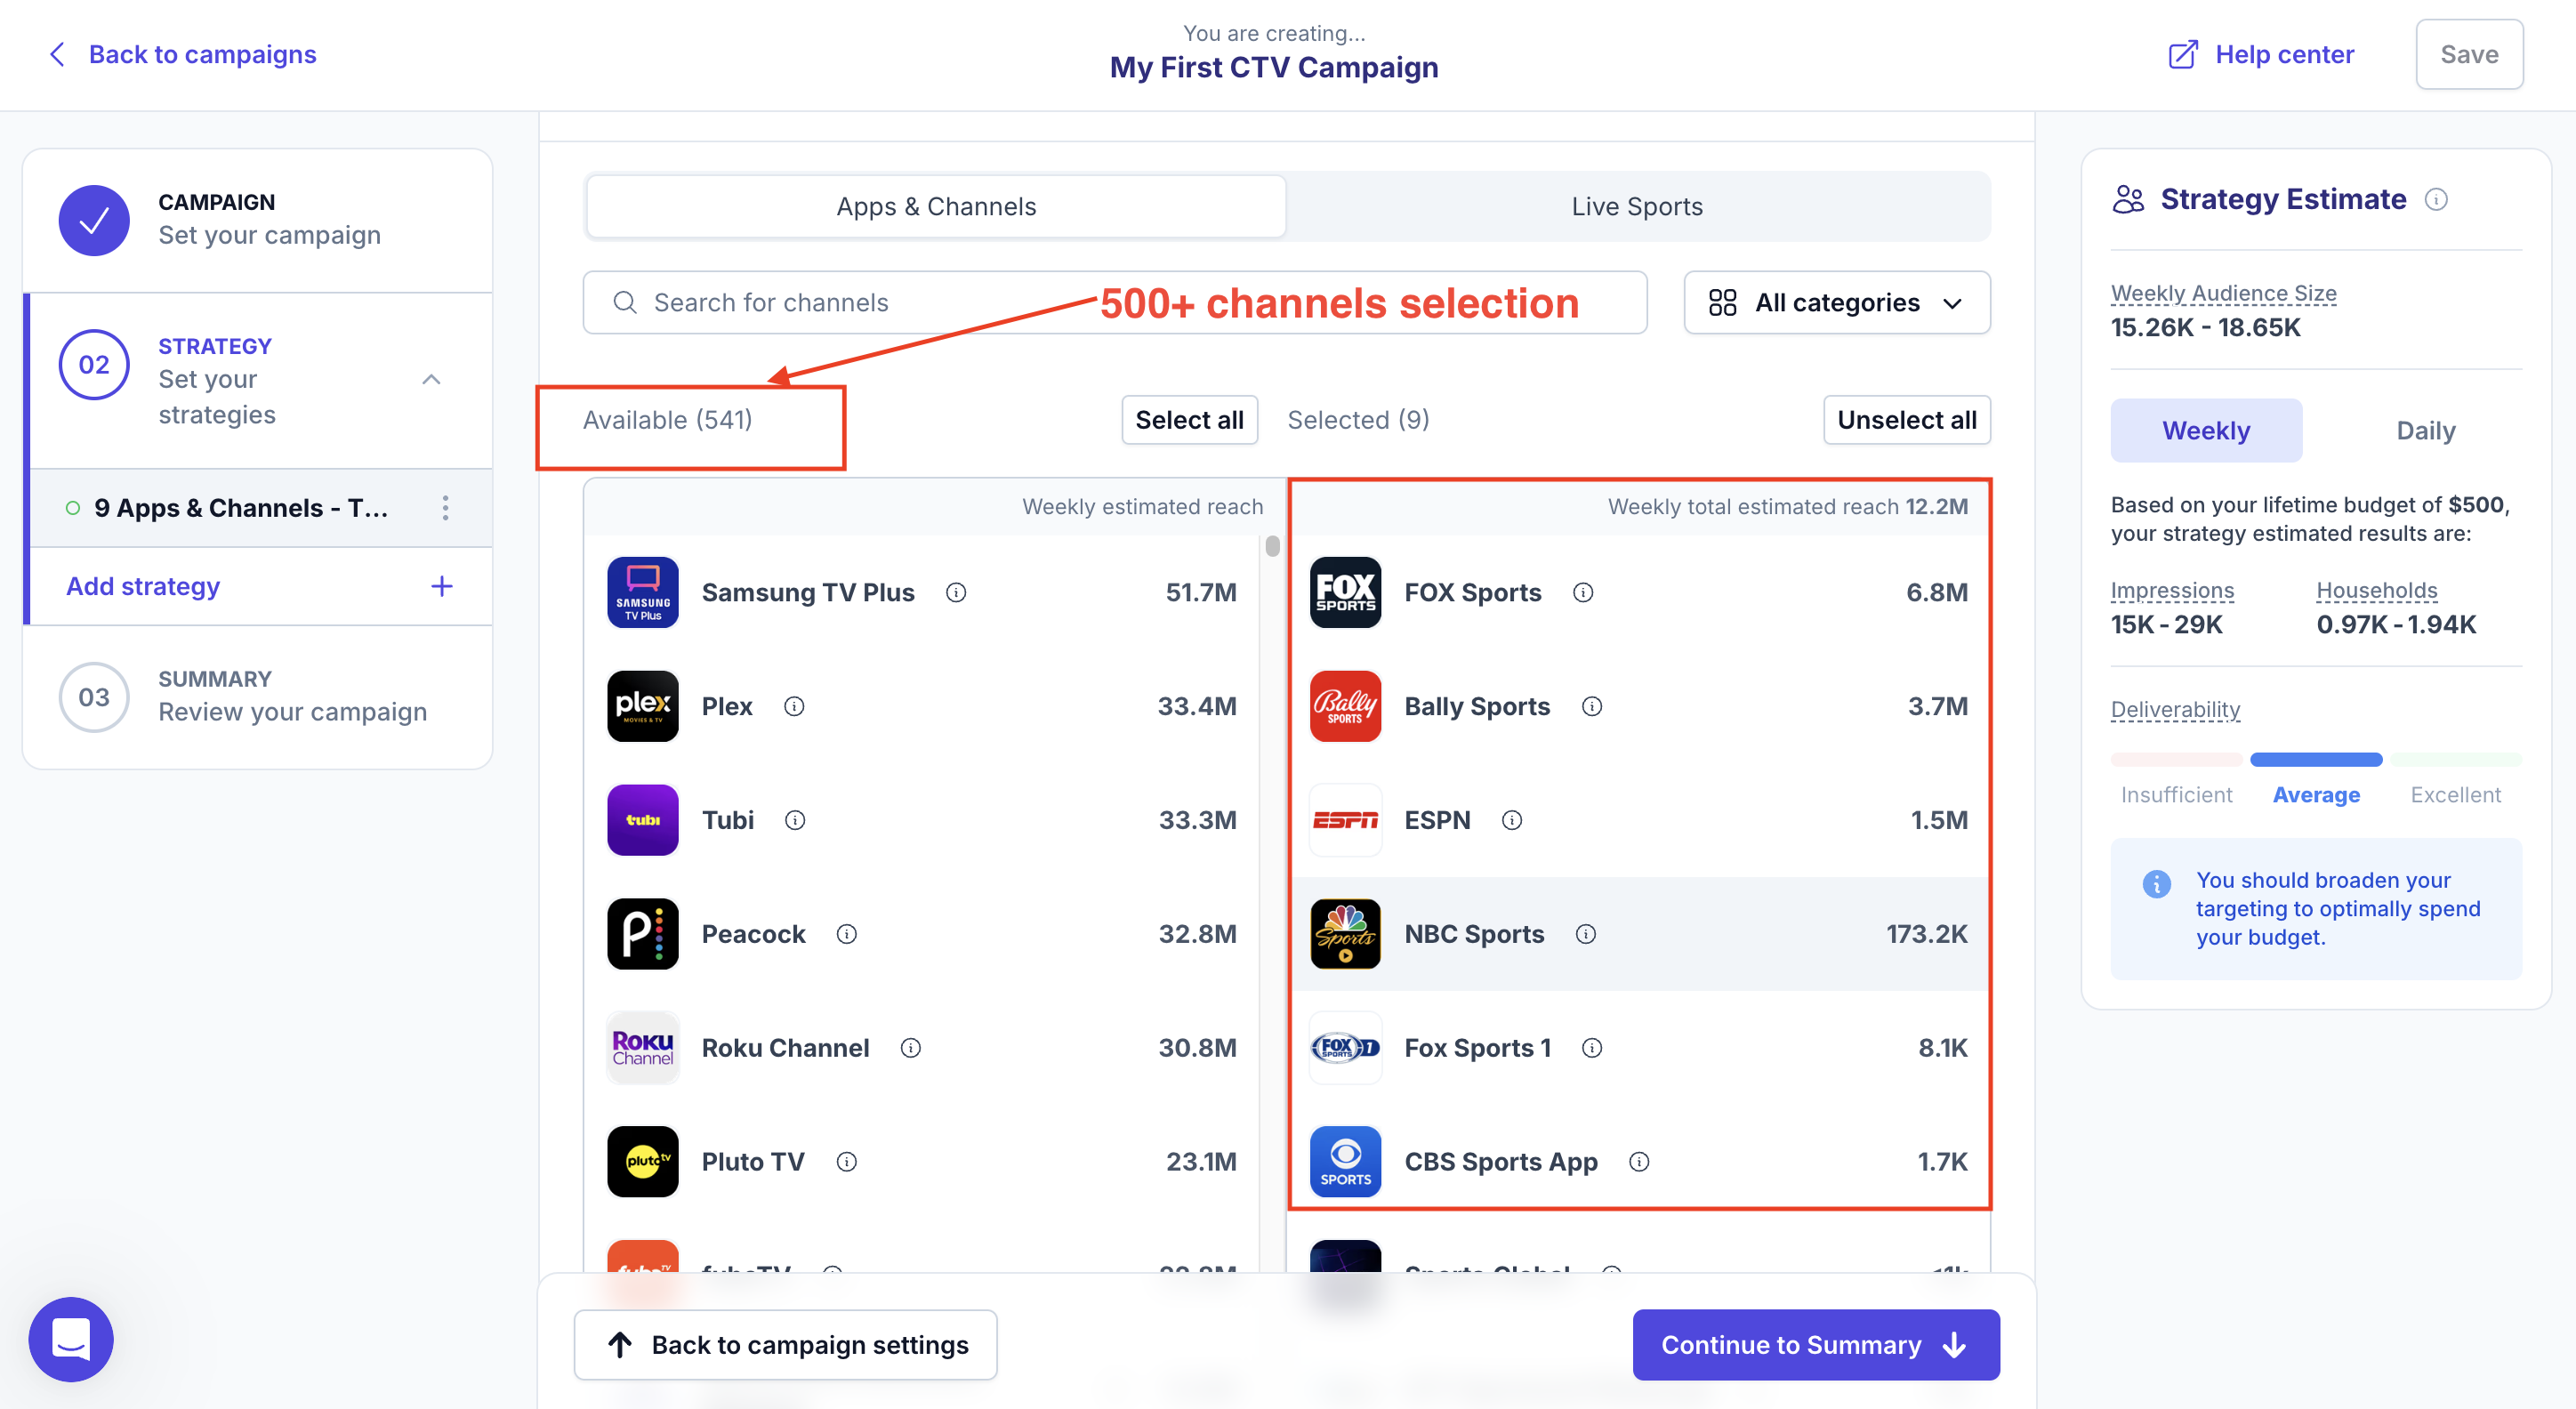Open info icon next to Fox Sports 1

click(1592, 1049)
